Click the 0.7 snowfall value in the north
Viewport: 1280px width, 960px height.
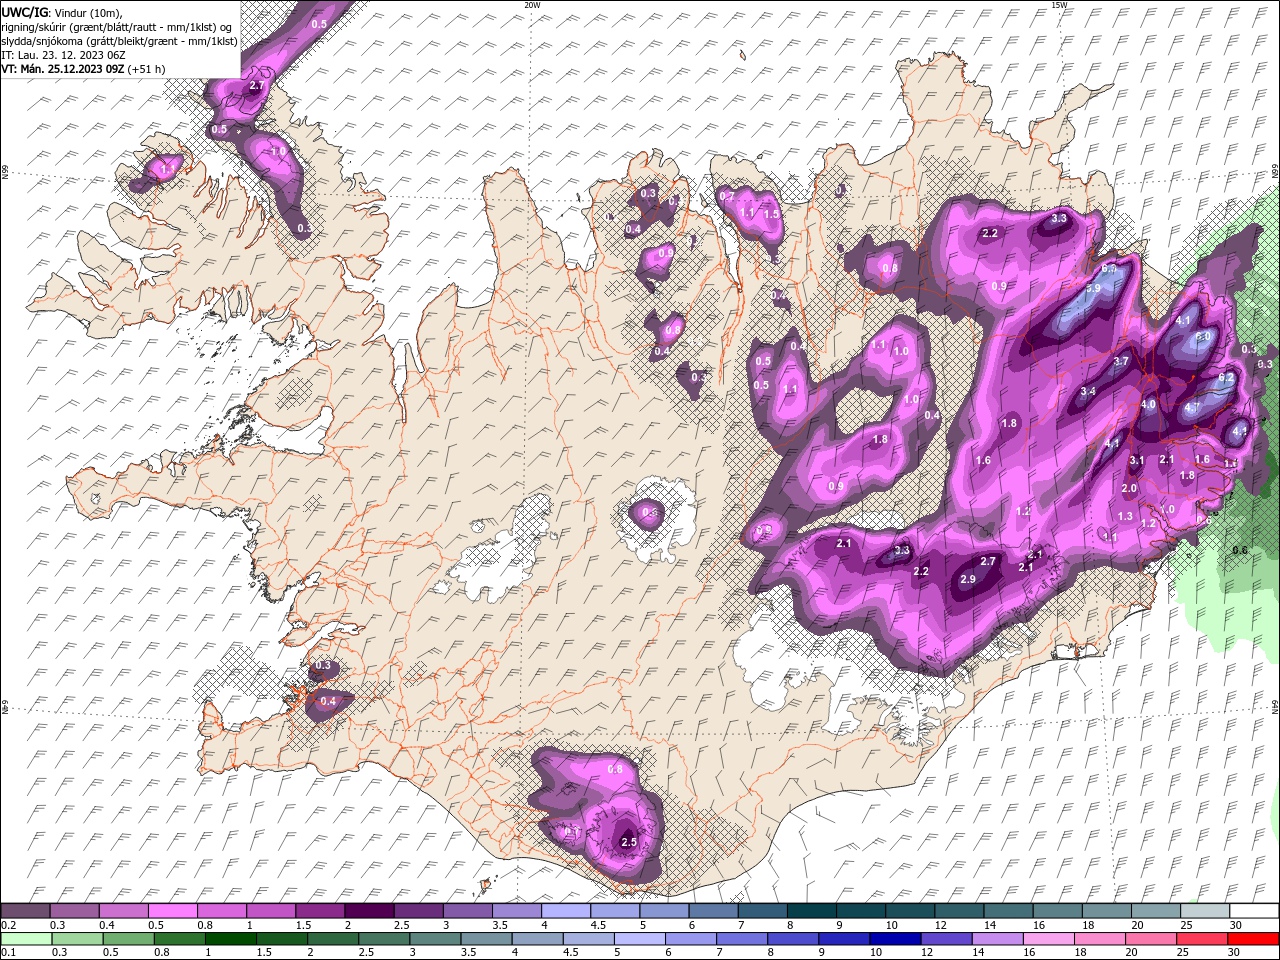click(x=727, y=196)
